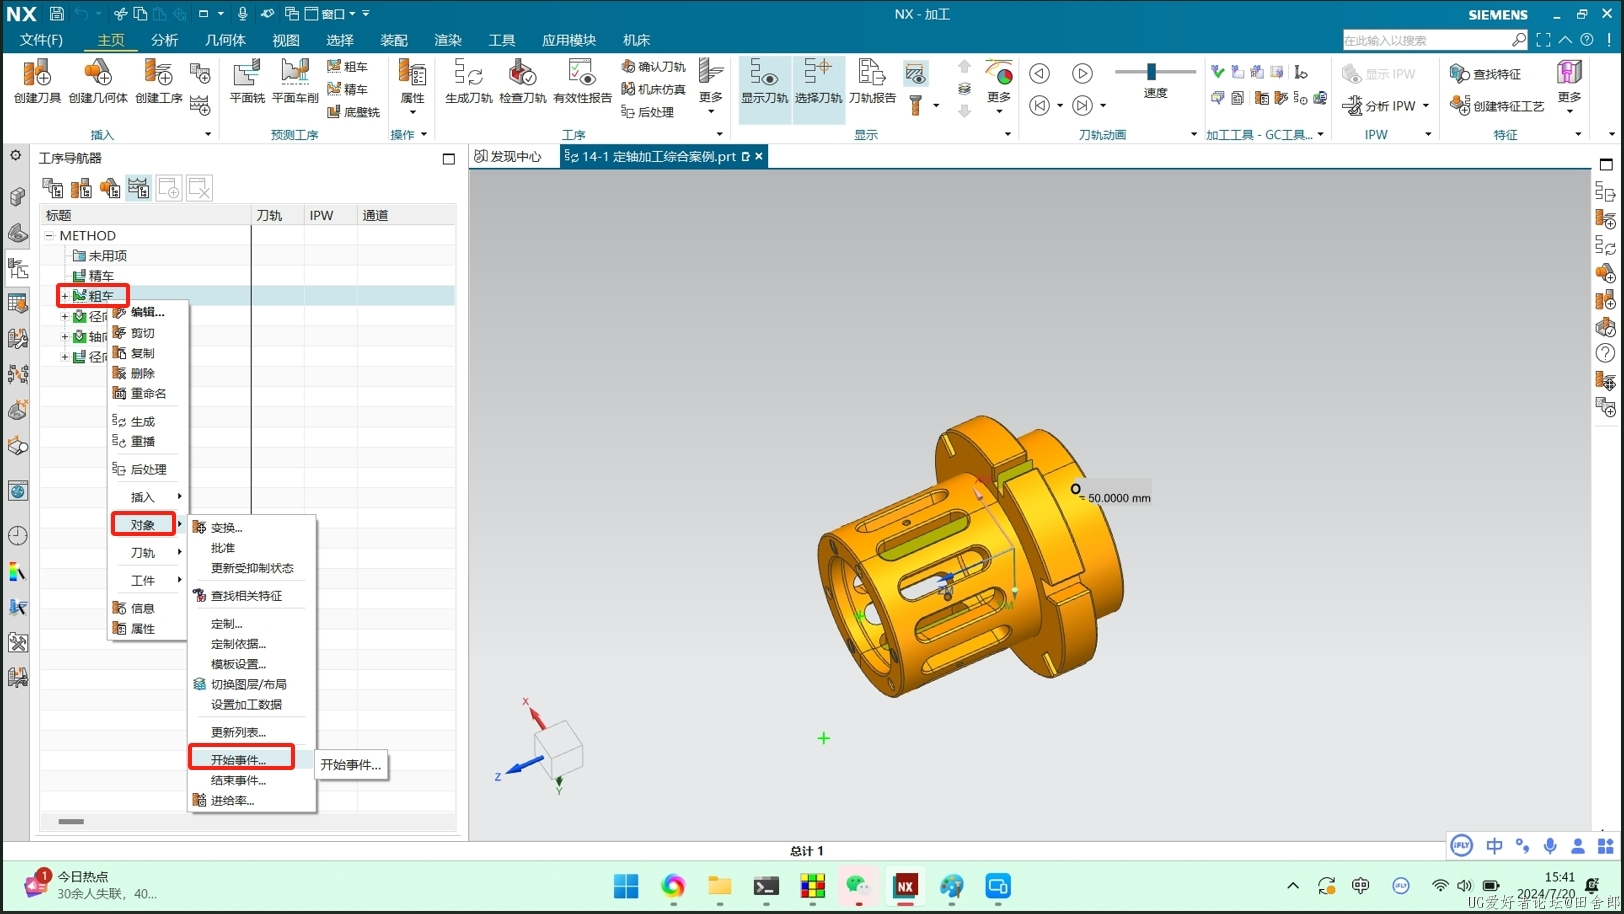Open the 操作 group dropdown arrow

pyautogui.click(x=424, y=134)
